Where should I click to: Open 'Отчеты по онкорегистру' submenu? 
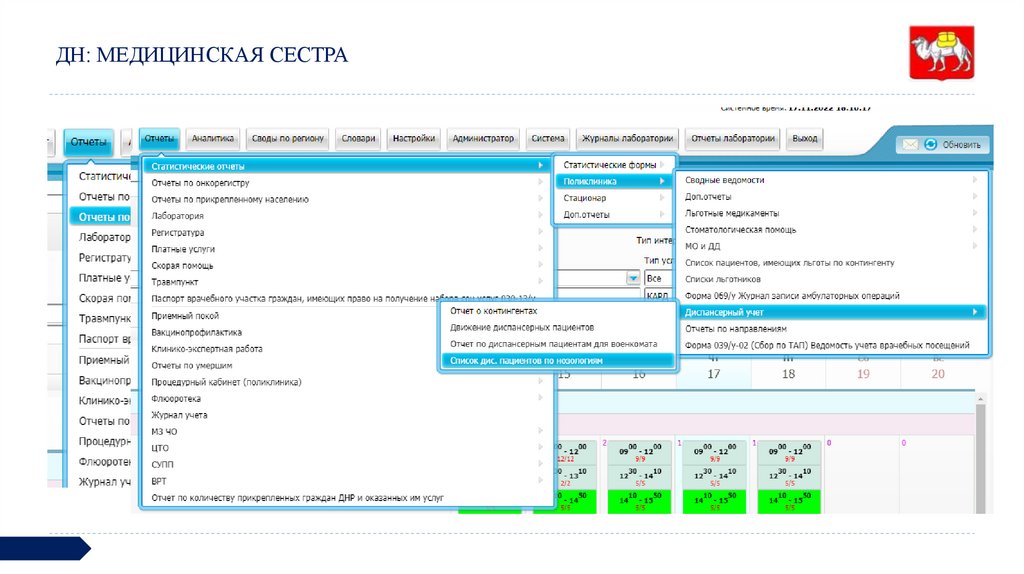(200, 183)
